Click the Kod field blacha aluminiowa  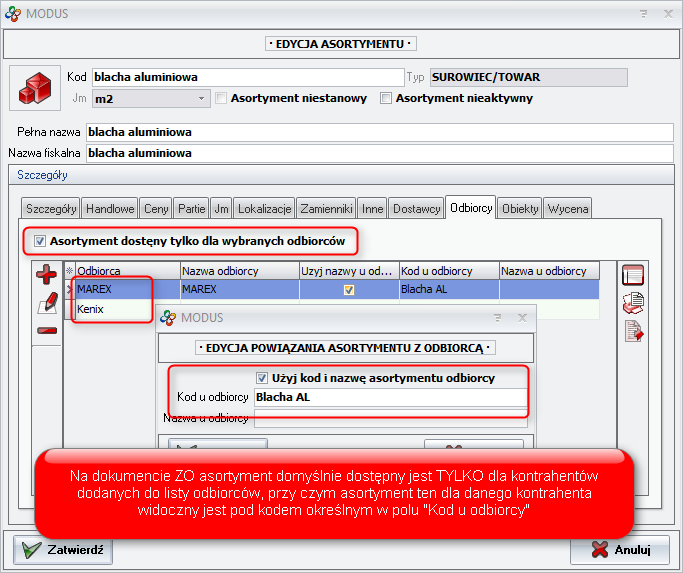248,77
